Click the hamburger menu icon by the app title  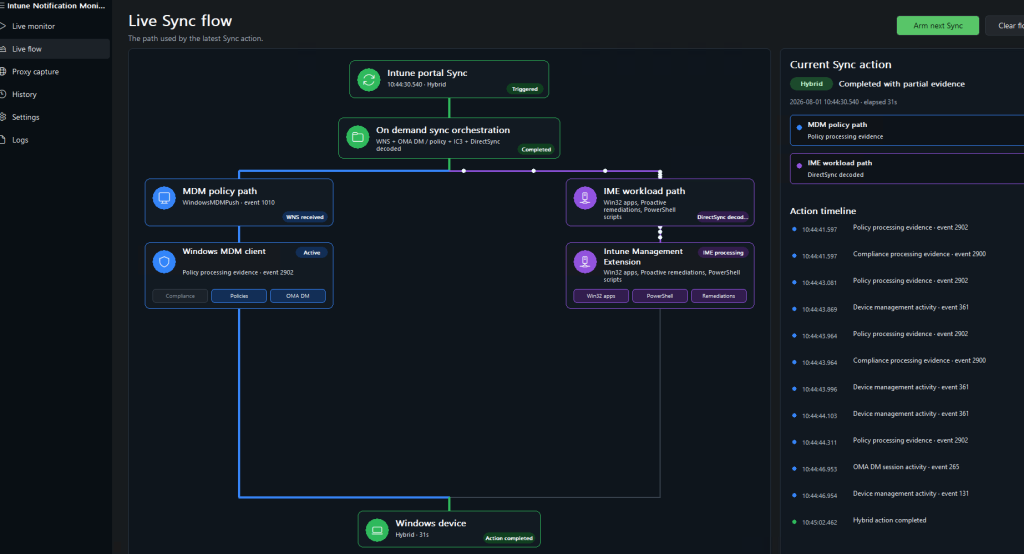(x=2, y=5)
